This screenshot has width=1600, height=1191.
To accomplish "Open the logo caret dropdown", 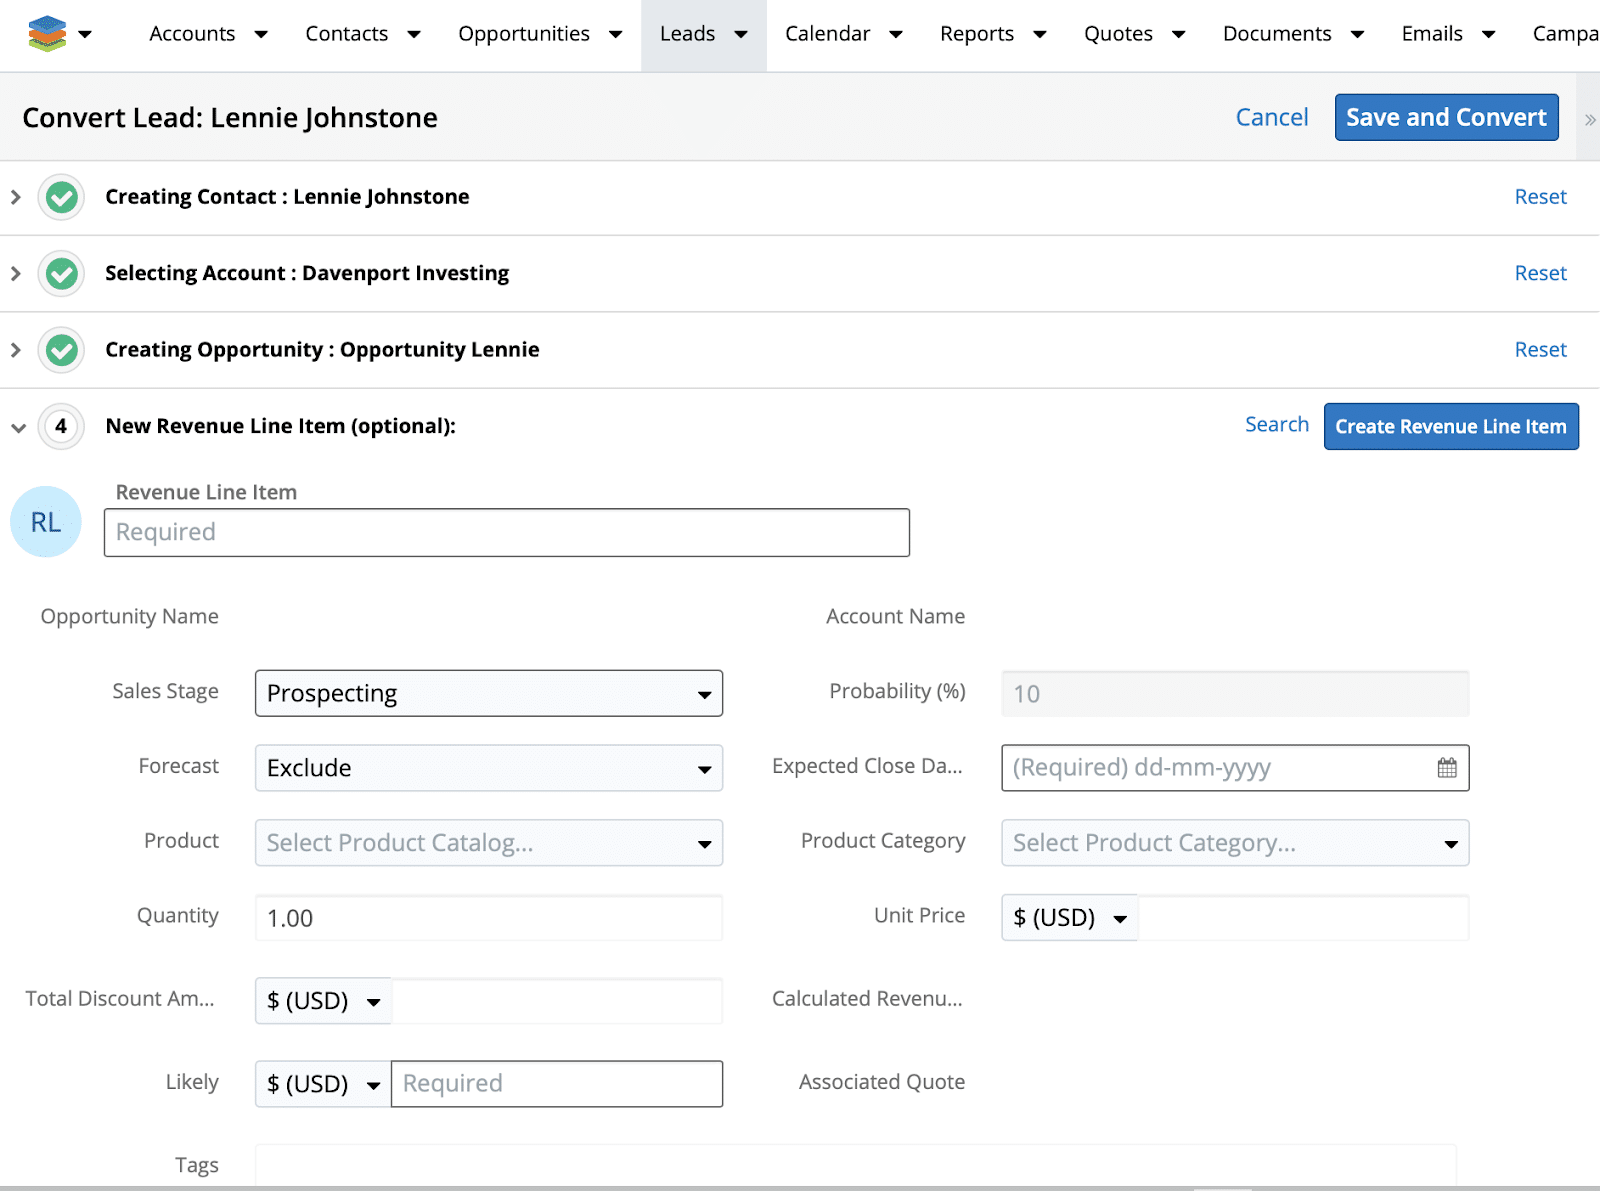I will click(85, 34).
